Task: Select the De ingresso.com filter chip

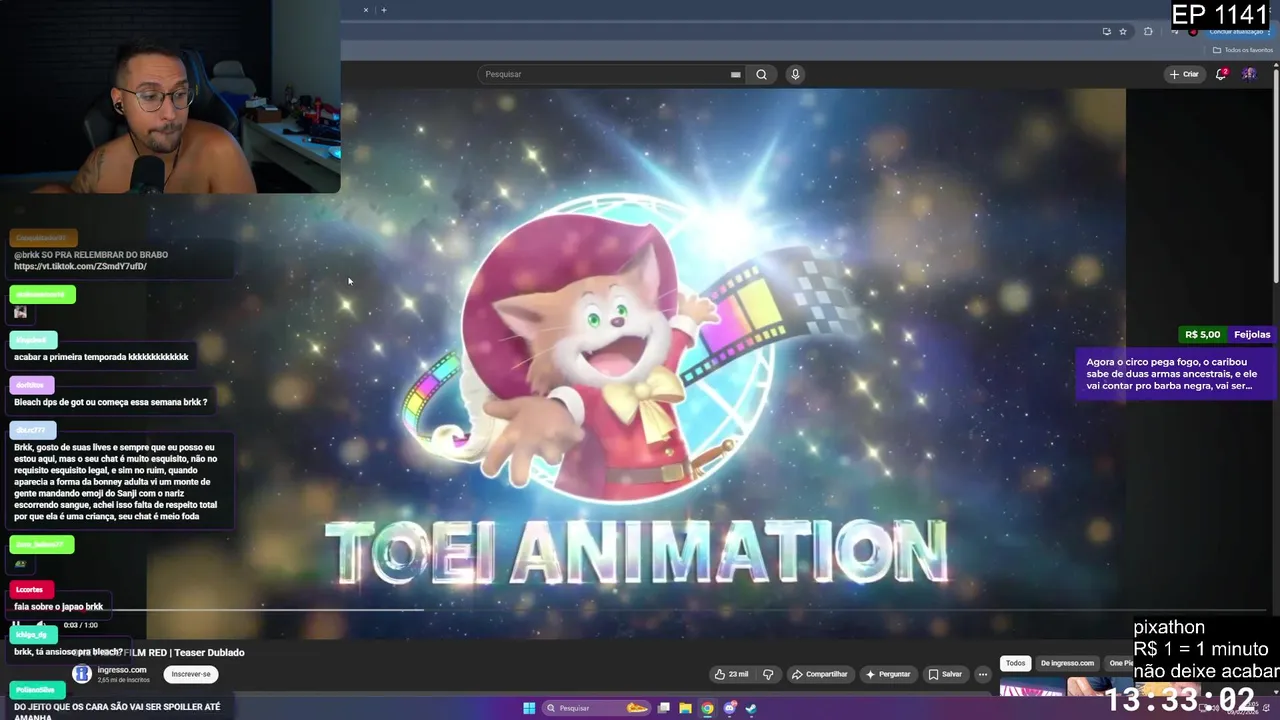Action: click(x=1067, y=663)
